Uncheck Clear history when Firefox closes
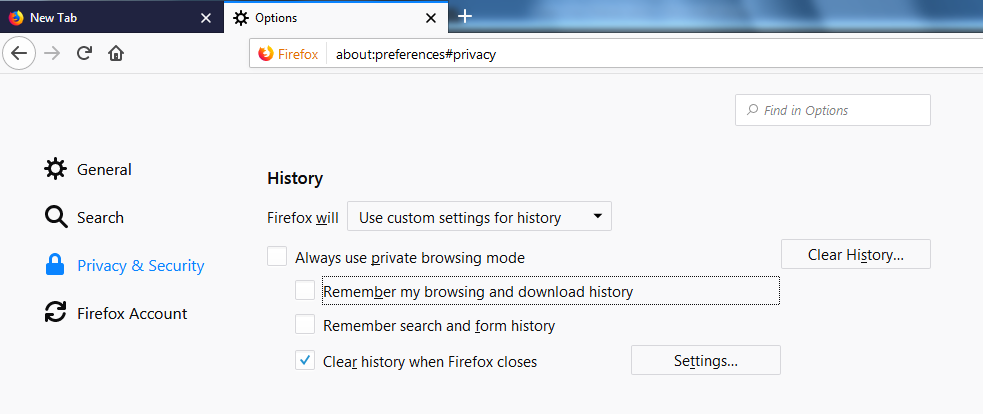 pyautogui.click(x=305, y=360)
